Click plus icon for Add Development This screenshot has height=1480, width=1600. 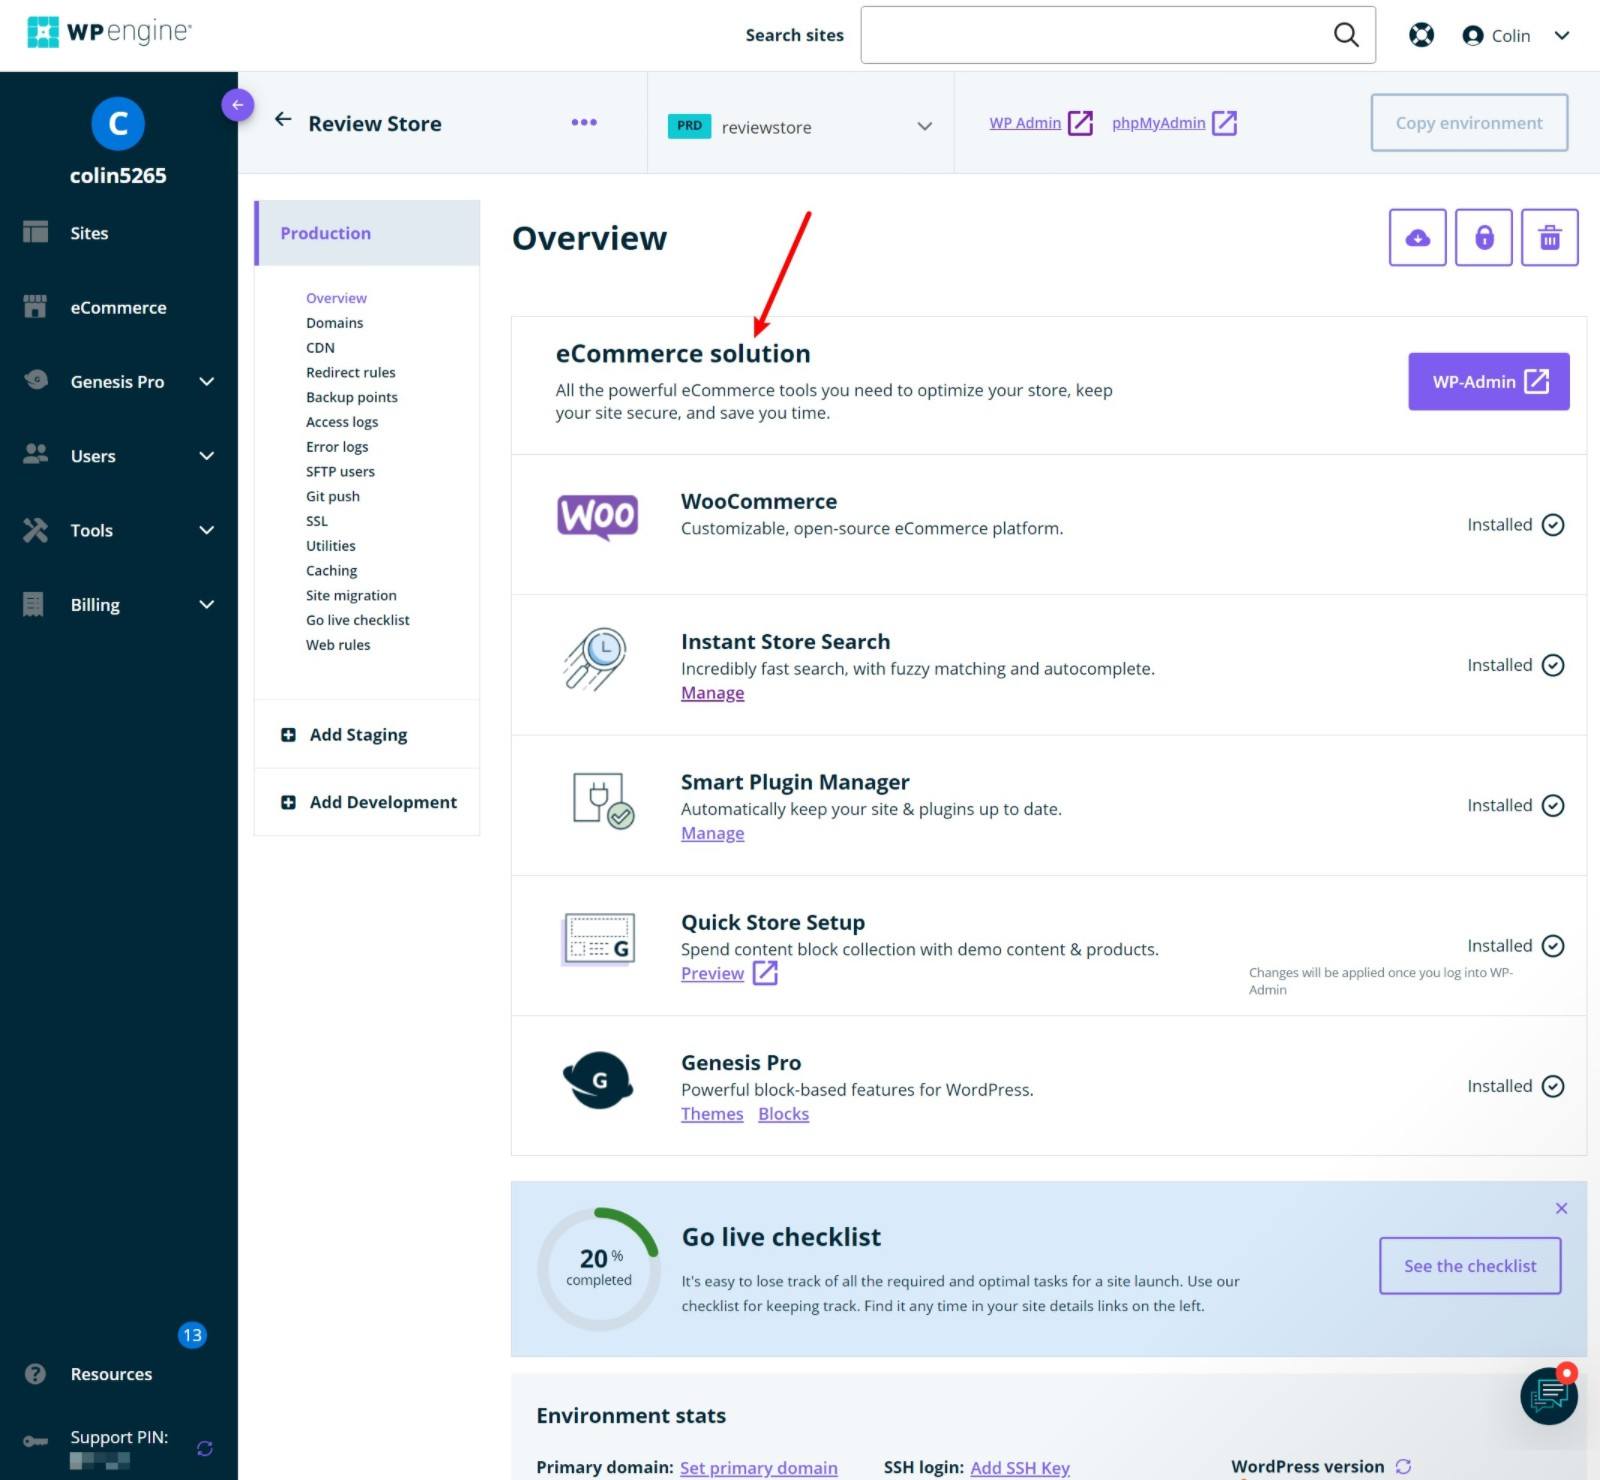pos(288,802)
